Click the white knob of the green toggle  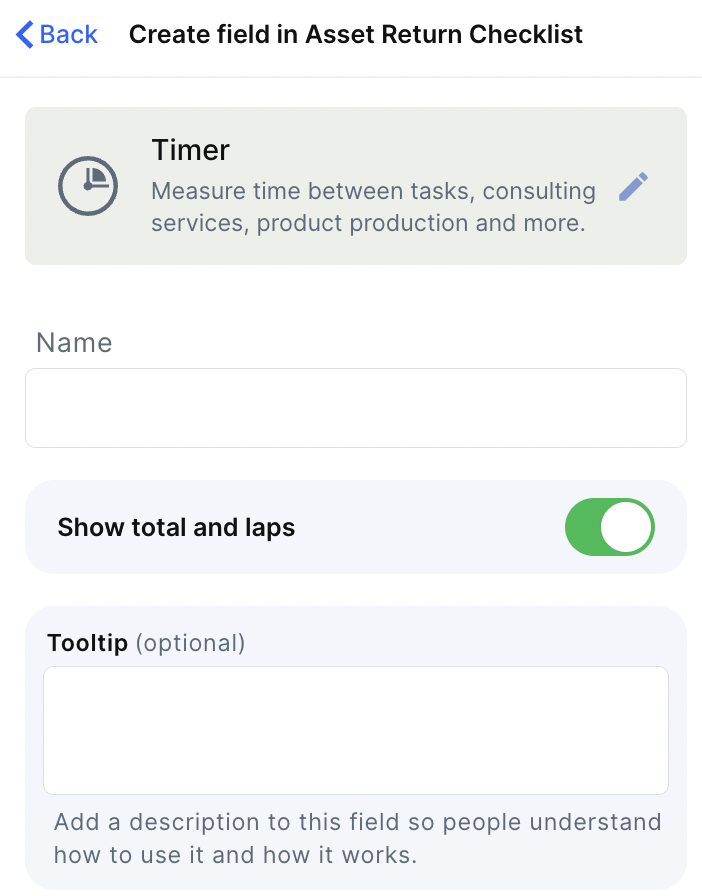click(x=627, y=527)
